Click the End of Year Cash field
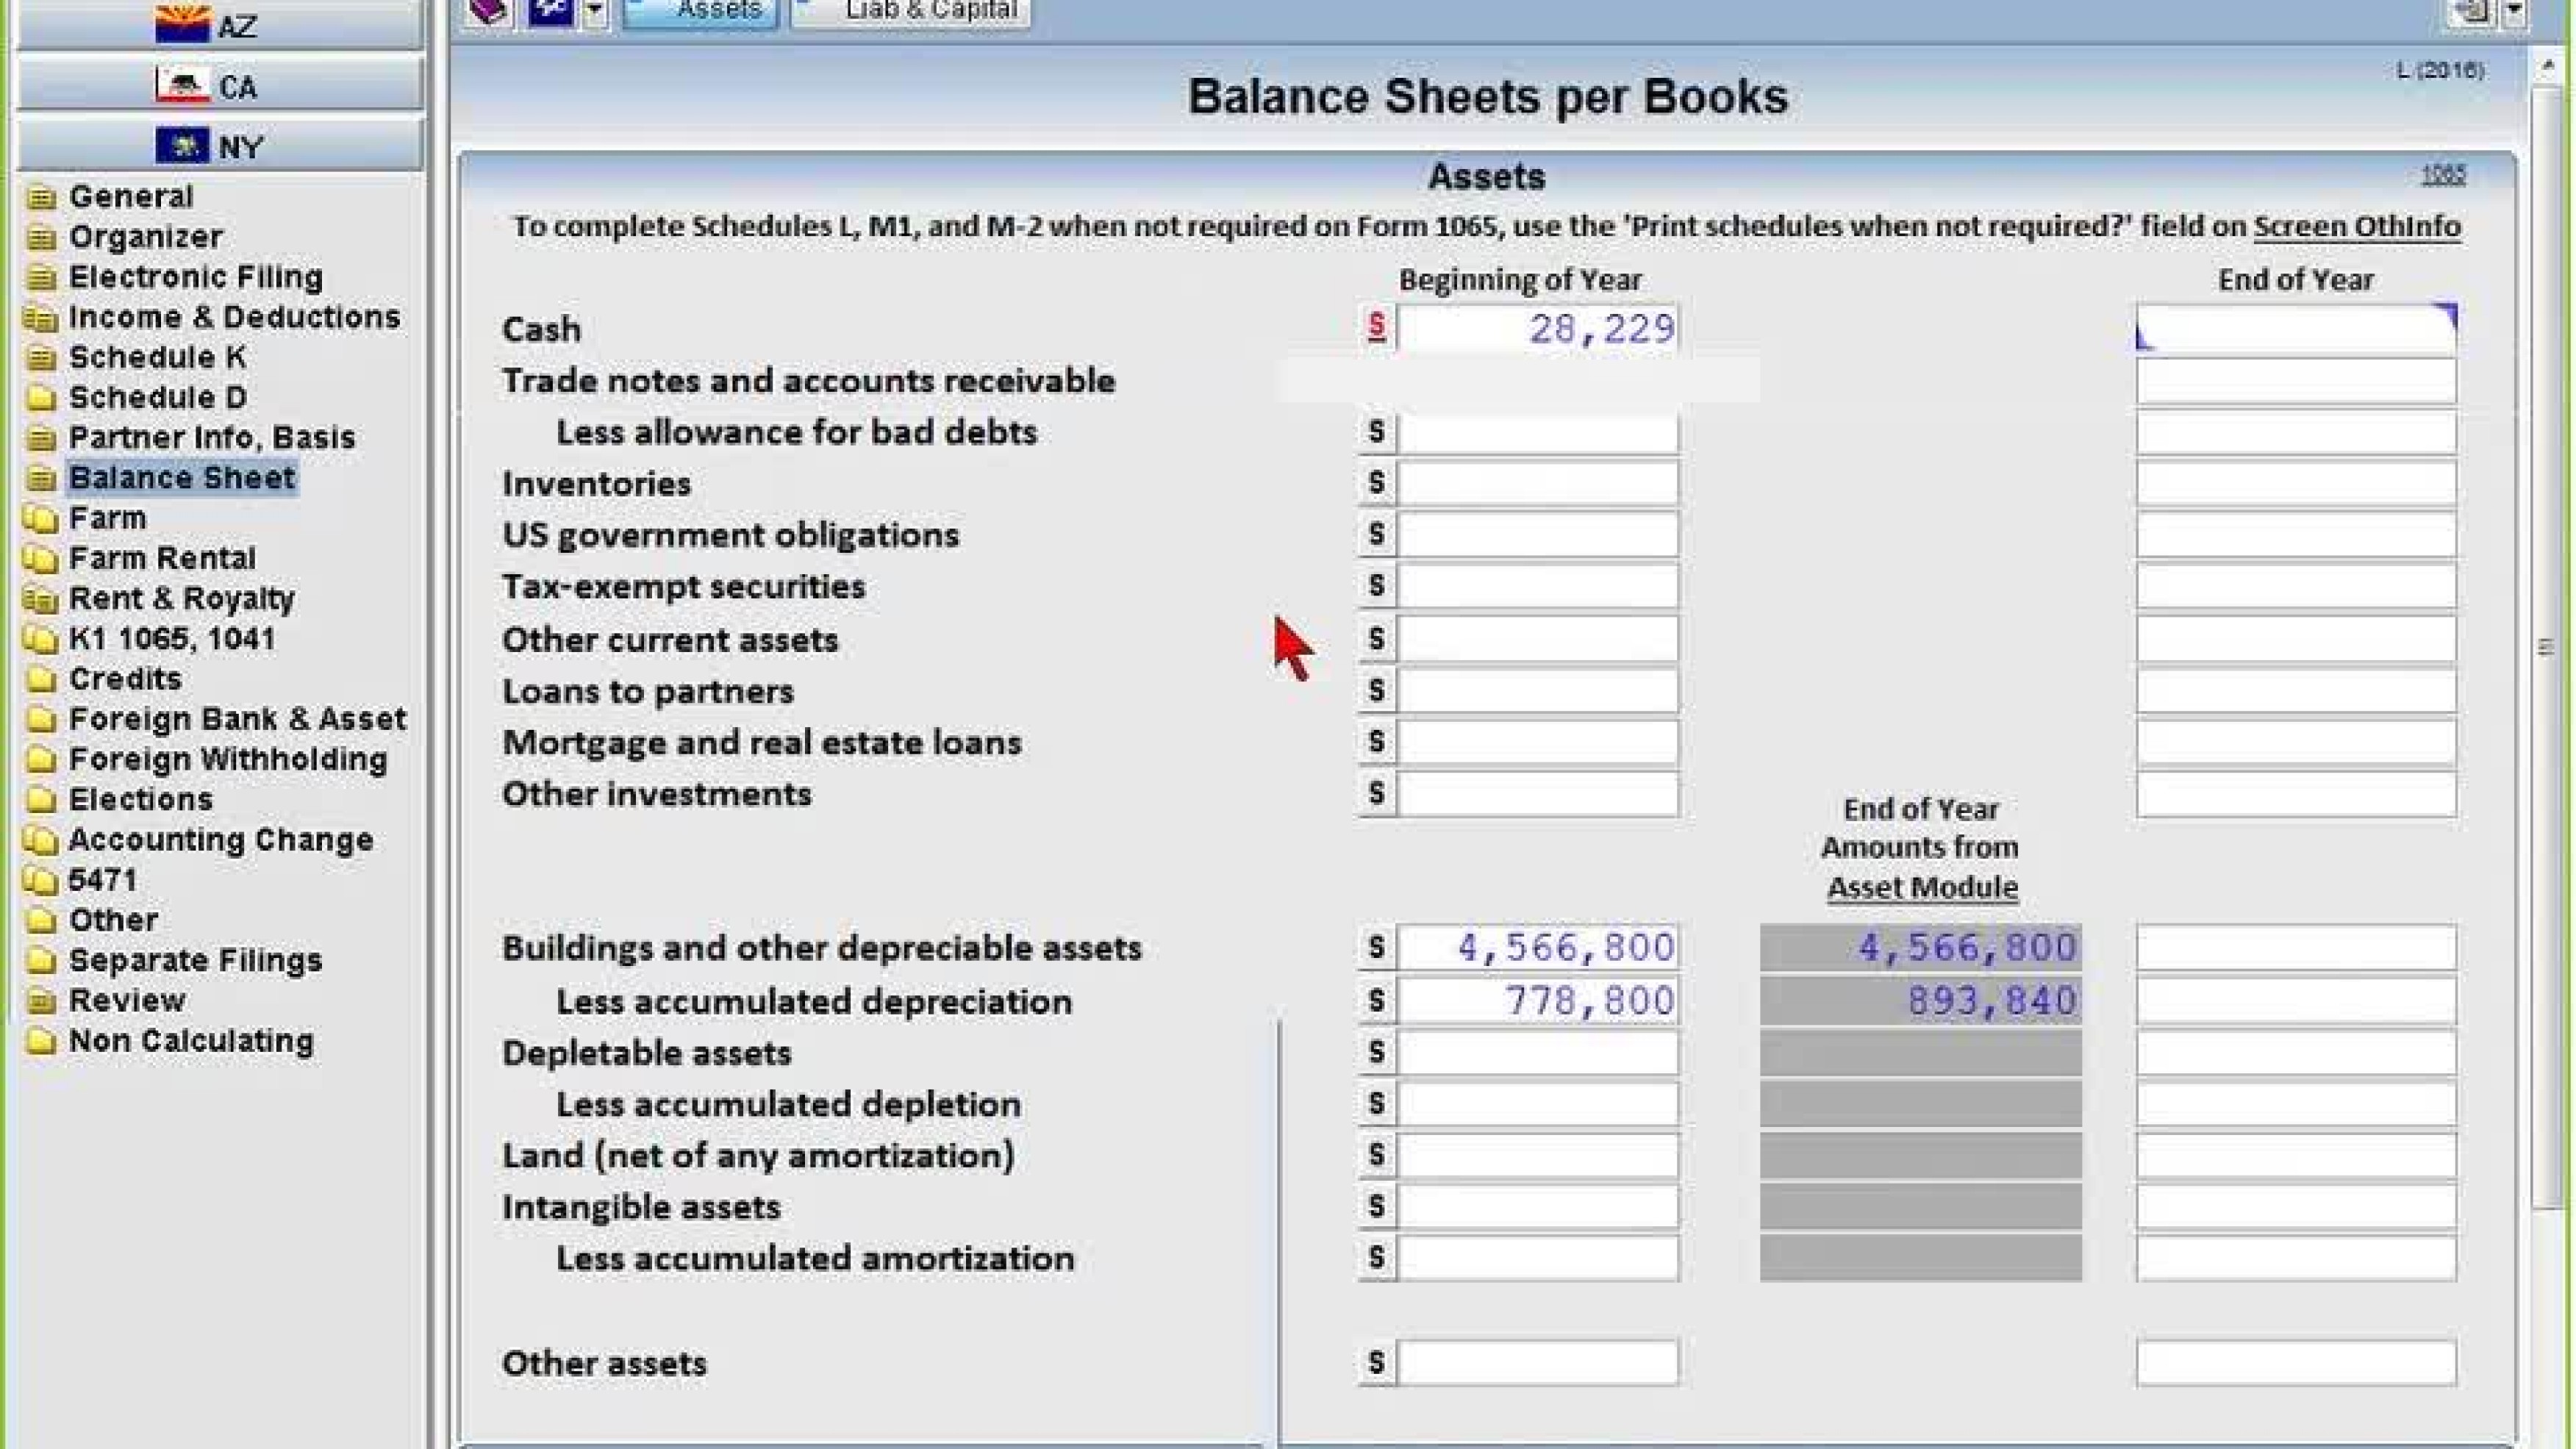This screenshot has height=1449, width=2576. [x=2296, y=329]
